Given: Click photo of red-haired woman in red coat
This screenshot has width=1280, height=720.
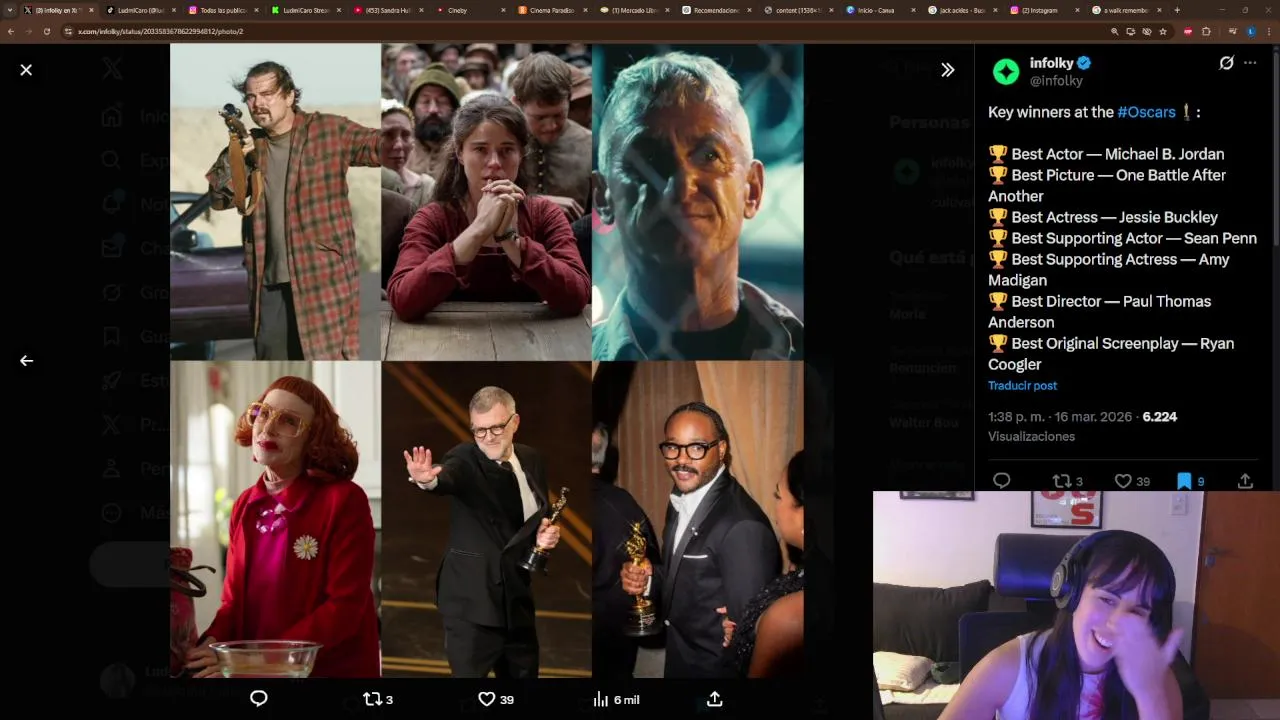Looking at the screenshot, I should pyautogui.click(x=275, y=519).
